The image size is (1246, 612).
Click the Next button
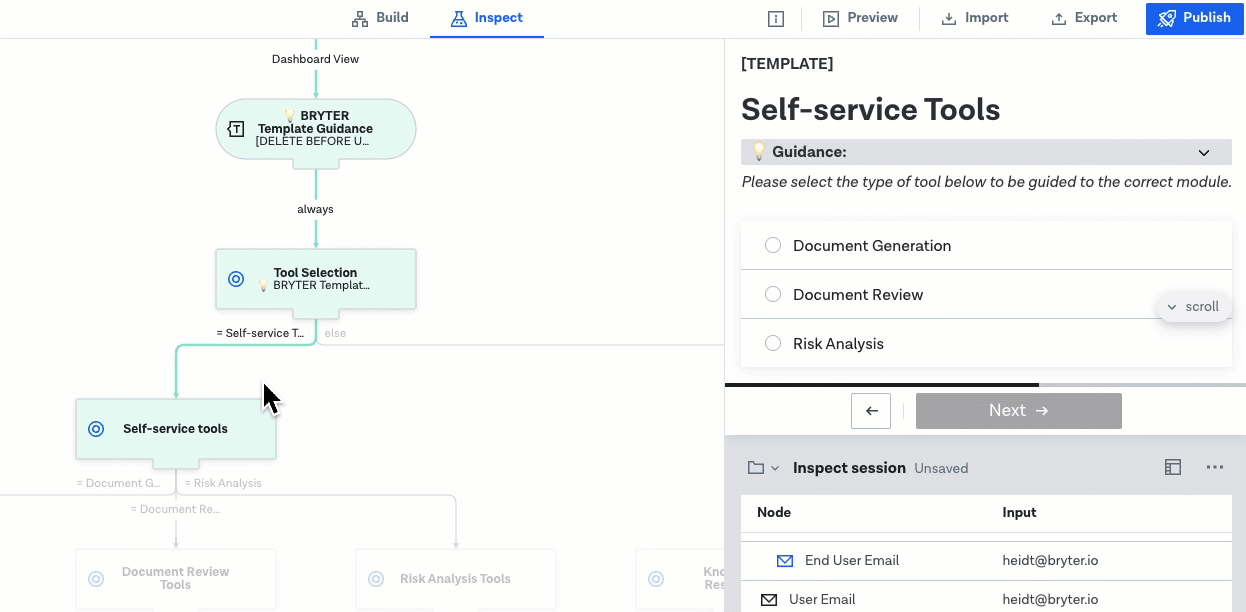click(1018, 411)
